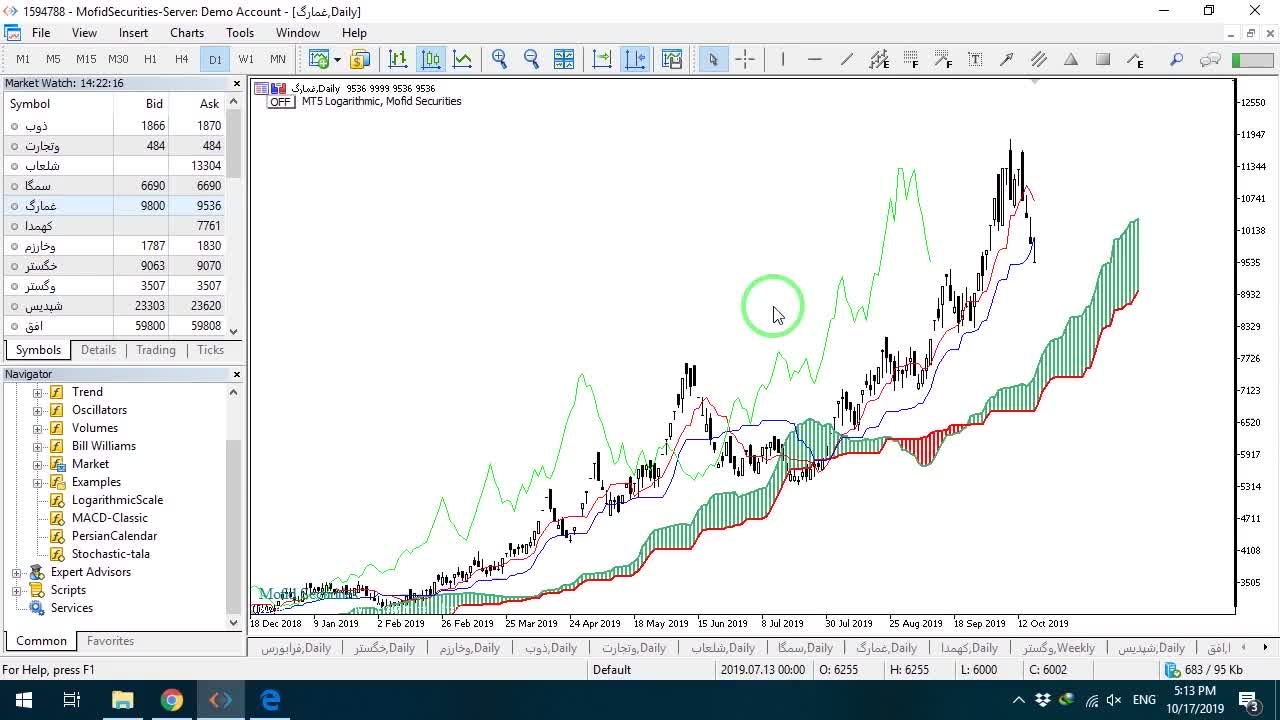Set timeframe to D1
The image size is (1280, 720).
coord(215,60)
